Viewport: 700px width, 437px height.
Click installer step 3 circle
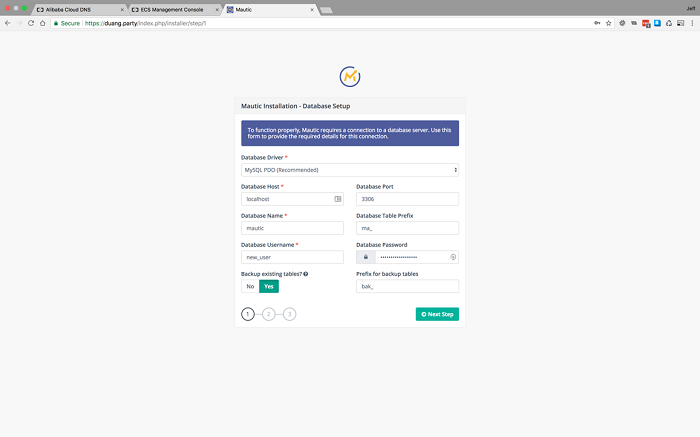coord(289,314)
